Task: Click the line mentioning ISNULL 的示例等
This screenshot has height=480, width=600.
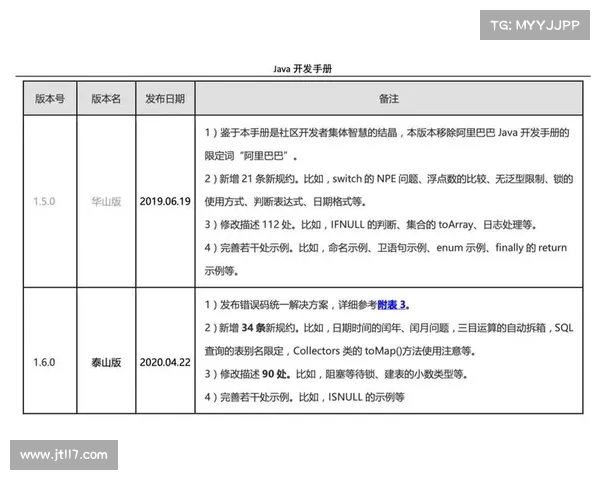Action: coord(304,397)
